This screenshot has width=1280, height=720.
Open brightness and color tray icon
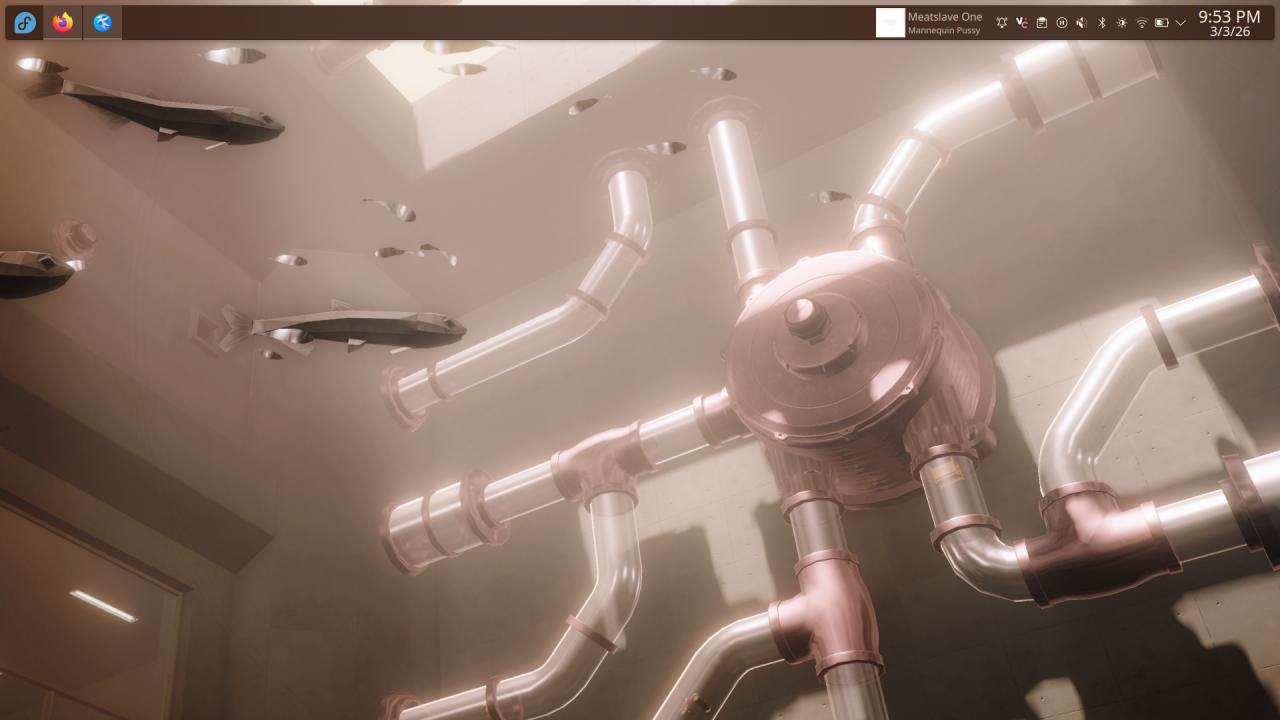click(x=1121, y=23)
